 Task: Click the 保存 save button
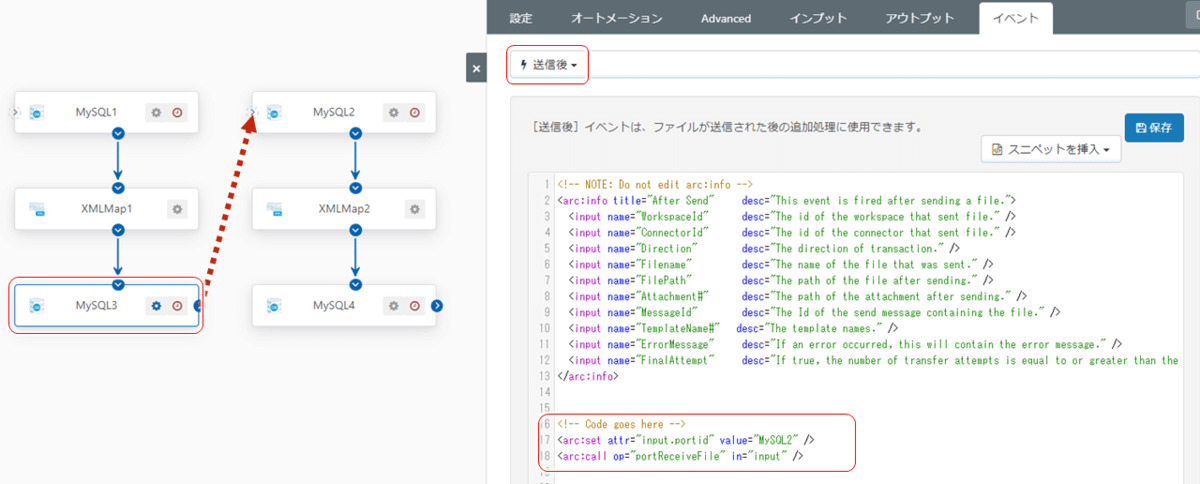click(x=1153, y=128)
